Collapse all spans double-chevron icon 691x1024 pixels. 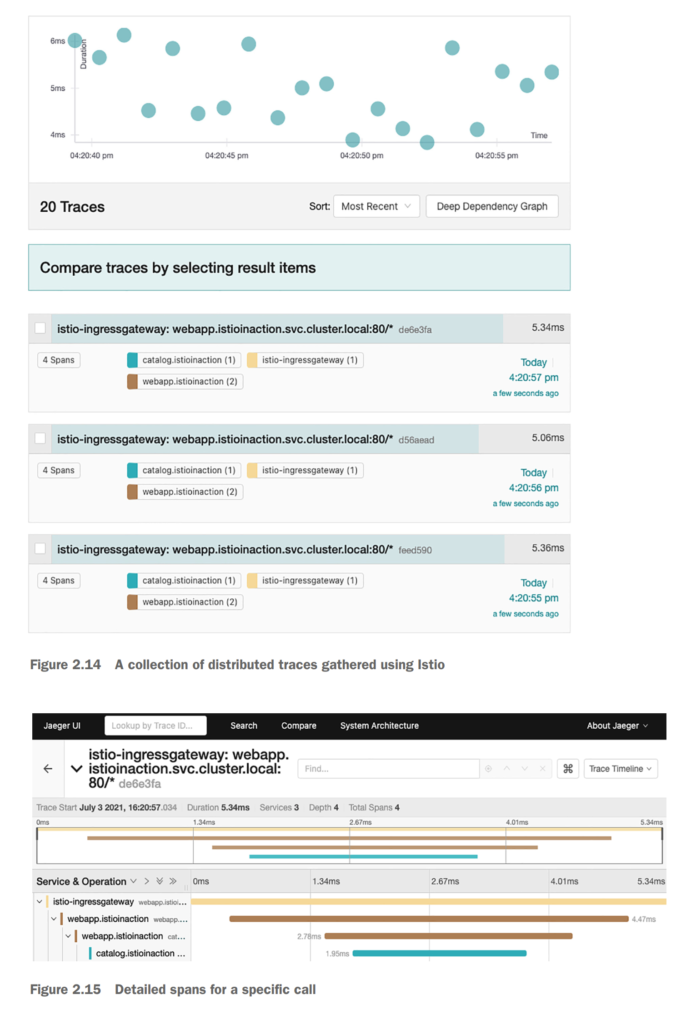pos(173,881)
